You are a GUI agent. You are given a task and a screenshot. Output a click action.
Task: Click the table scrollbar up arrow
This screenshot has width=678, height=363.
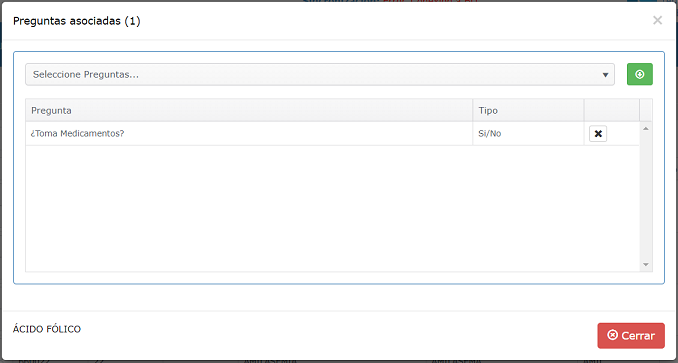point(646,129)
